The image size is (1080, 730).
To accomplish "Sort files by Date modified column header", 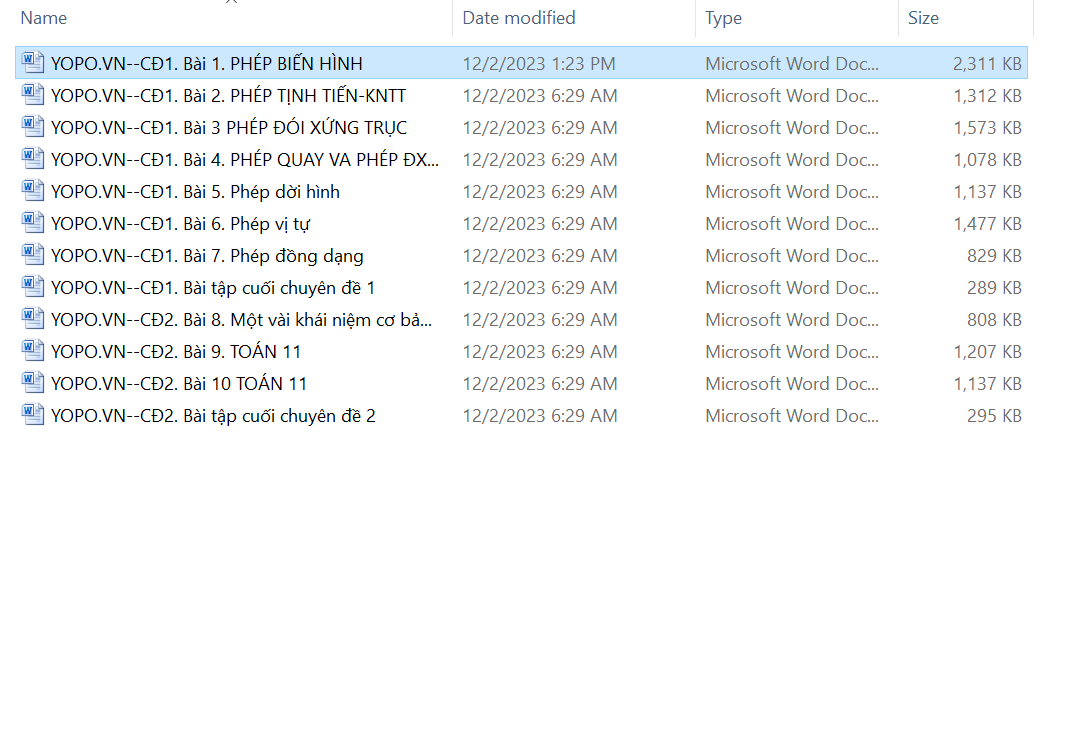I will pyautogui.click(x=518, y=18).
